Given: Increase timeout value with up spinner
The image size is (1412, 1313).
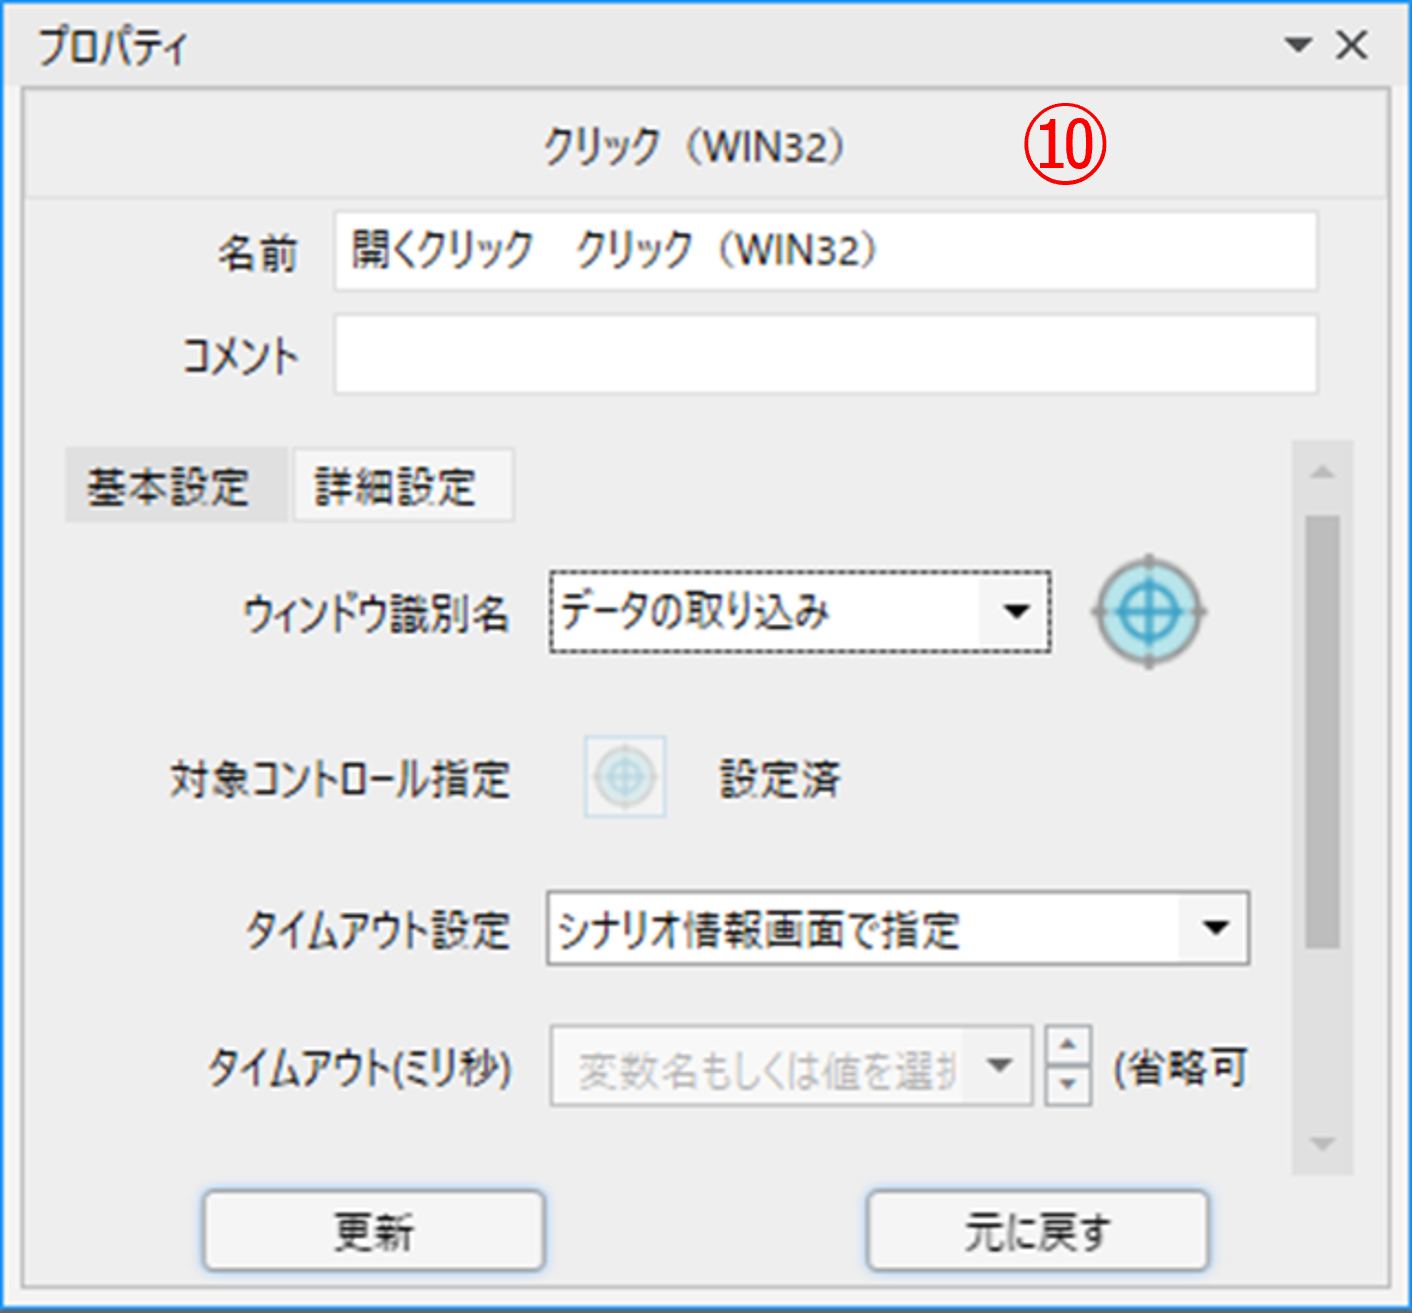Looking at the screenshot, I should pos(1068,1046).
